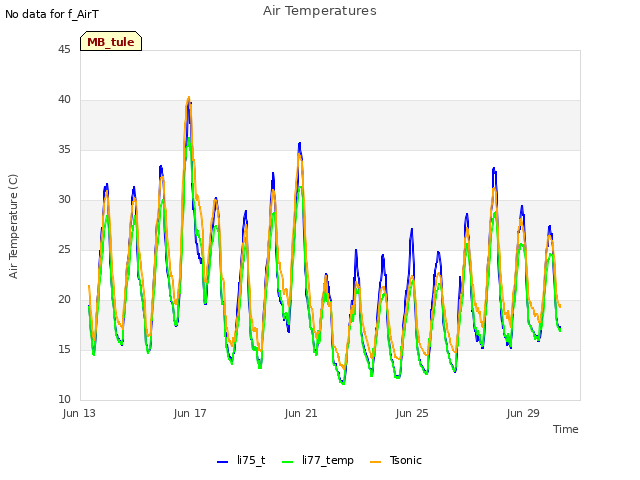Click the 25 y-axis tick label
Image resolution: width=640 pixels, height=480 pixels.
tap(64, 249)
